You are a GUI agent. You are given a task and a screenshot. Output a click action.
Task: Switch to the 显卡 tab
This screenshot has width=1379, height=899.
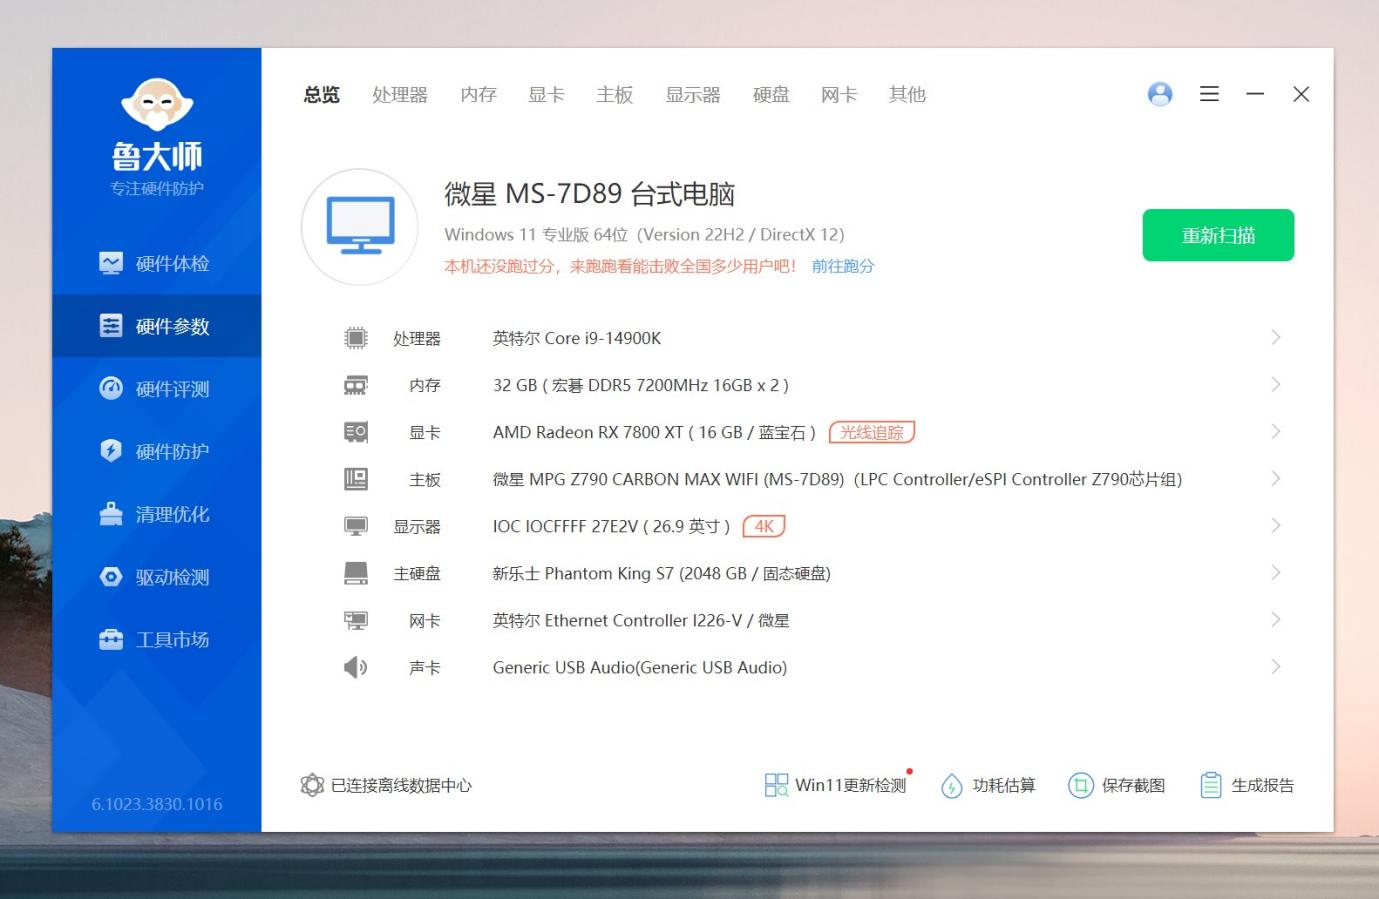[546, 95]
